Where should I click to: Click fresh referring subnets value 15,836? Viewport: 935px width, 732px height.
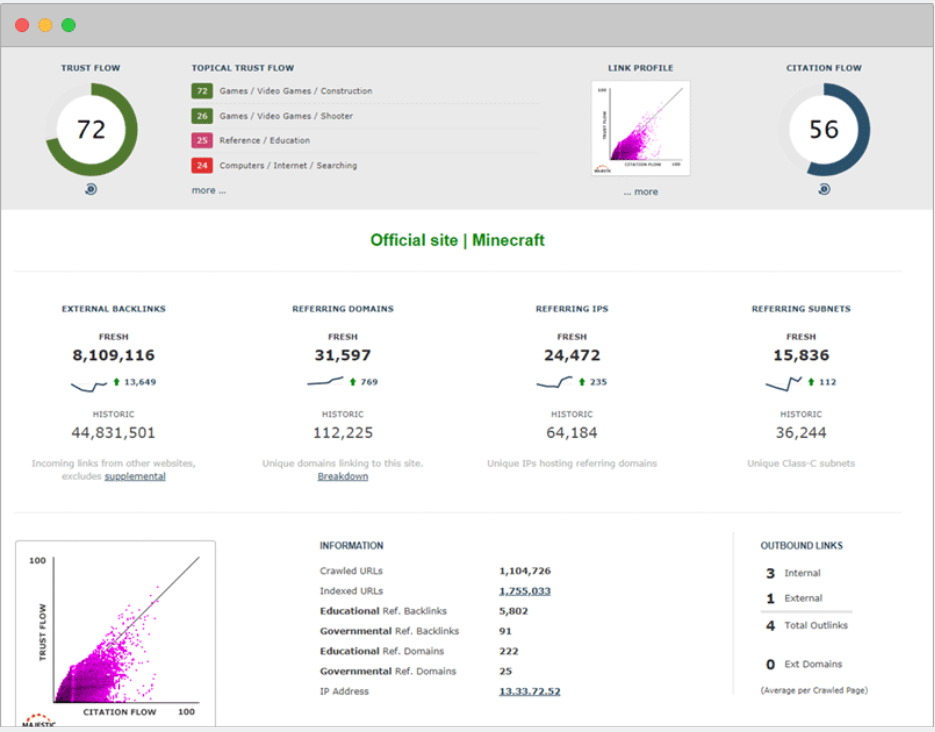click(801, 355)
